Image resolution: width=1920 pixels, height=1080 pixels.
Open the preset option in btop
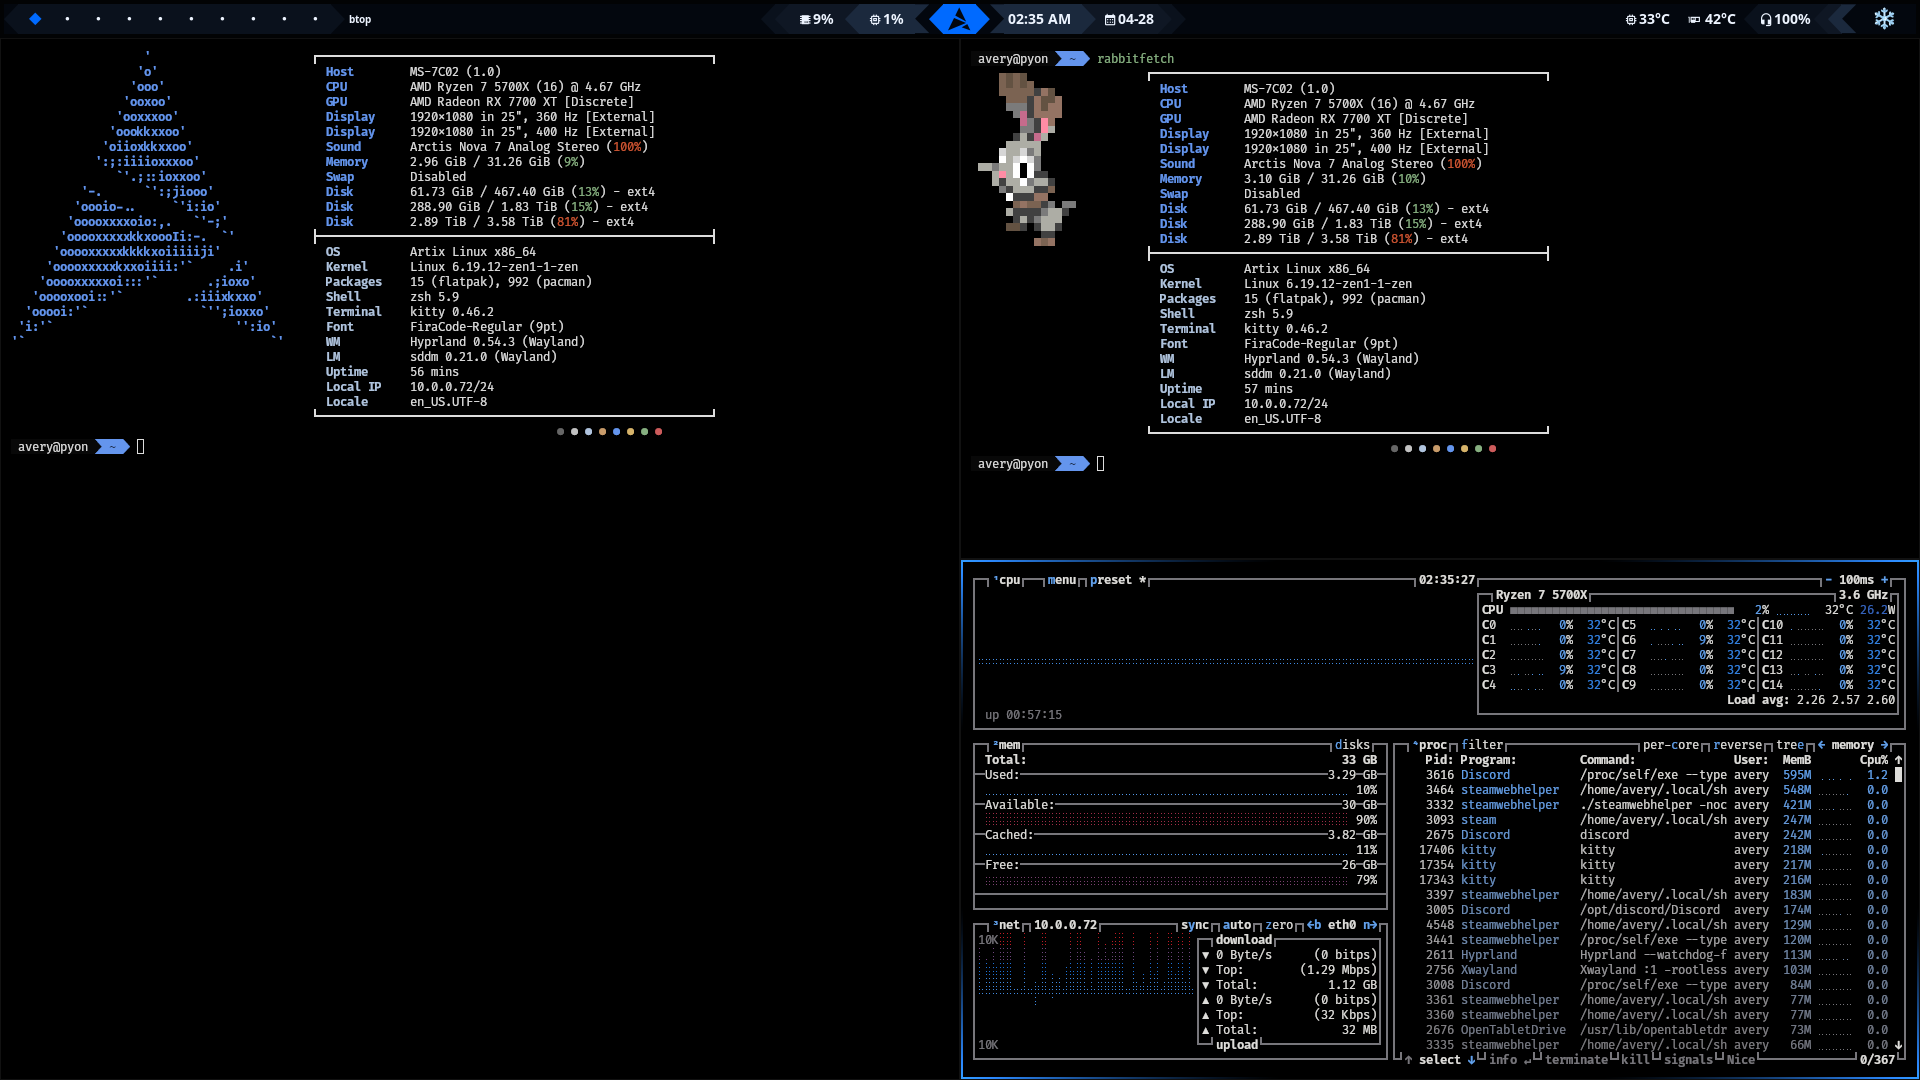(1111, 580)
